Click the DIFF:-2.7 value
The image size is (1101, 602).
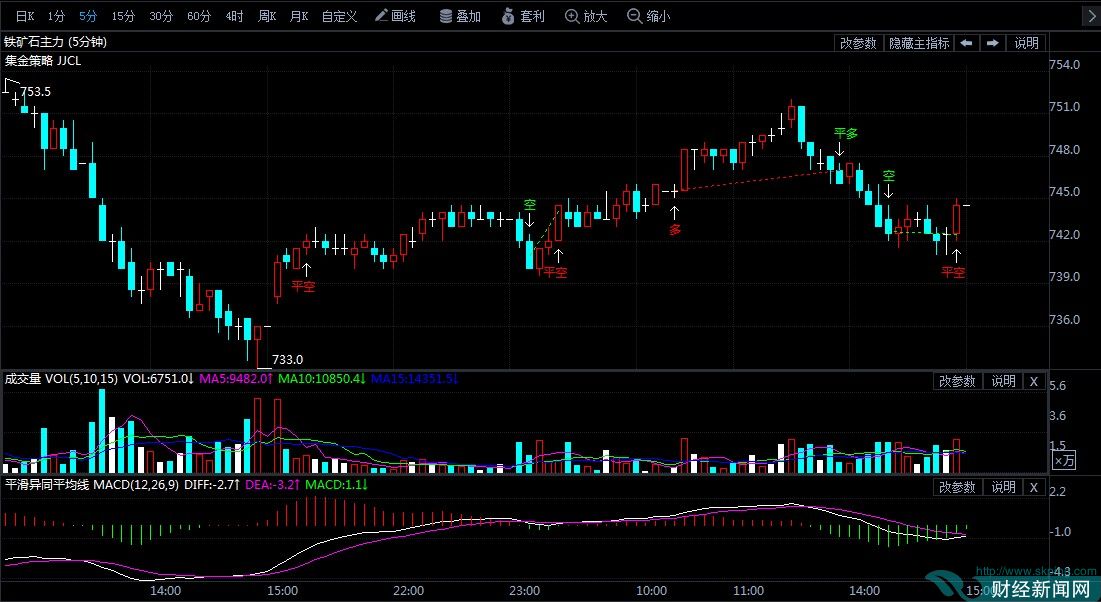pyautogui.click(x=213, y=485)
